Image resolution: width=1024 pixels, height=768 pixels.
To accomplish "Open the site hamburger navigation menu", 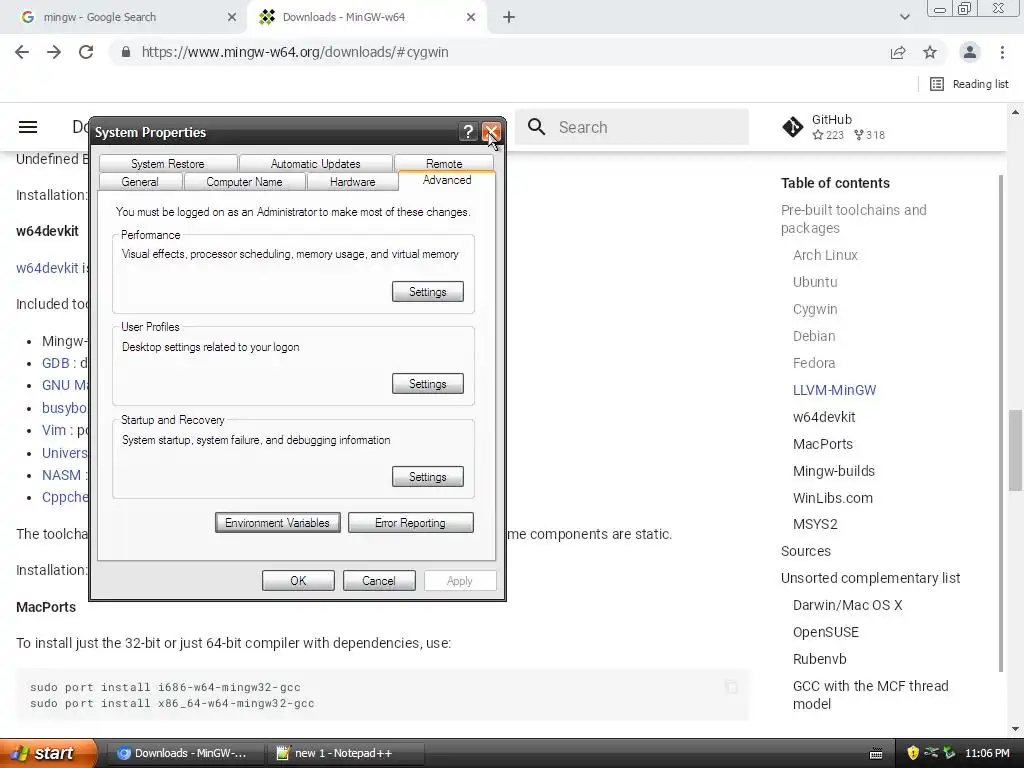I will [27, 127].
